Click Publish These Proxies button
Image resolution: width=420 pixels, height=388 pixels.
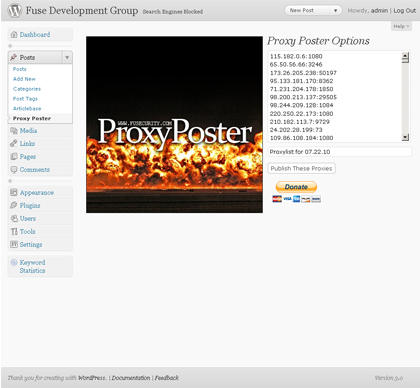coord(301,168)
